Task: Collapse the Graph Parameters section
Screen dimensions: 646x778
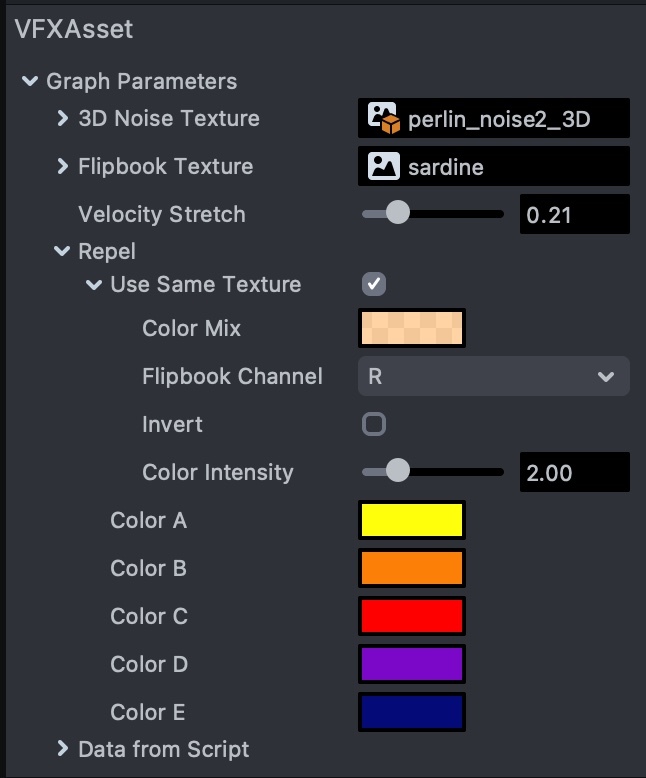Action: (30, 82)
